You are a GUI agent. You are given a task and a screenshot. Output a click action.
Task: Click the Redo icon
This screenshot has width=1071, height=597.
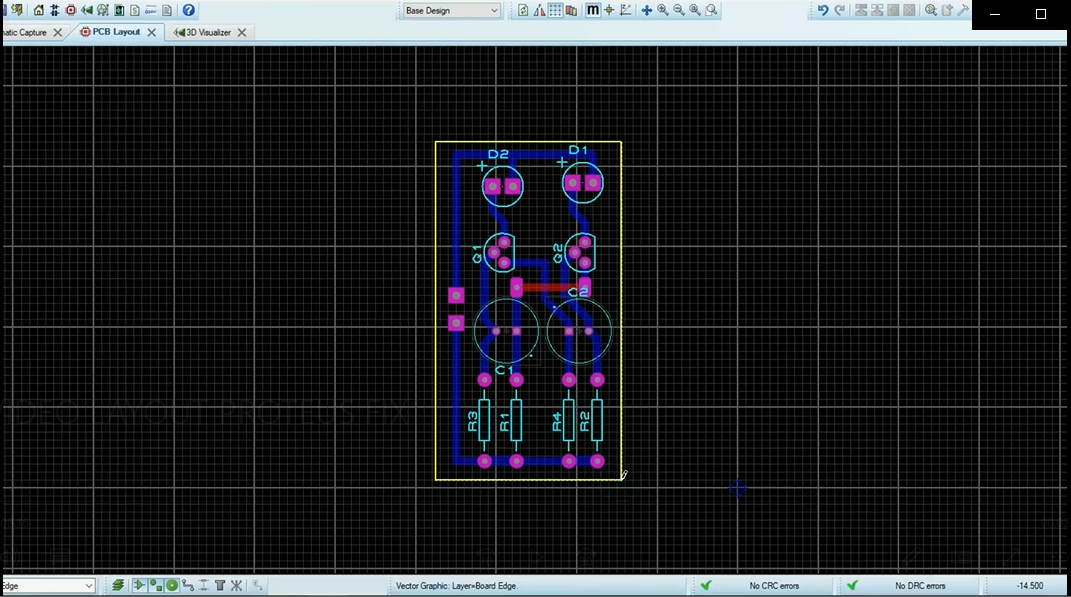pos(841,10)
